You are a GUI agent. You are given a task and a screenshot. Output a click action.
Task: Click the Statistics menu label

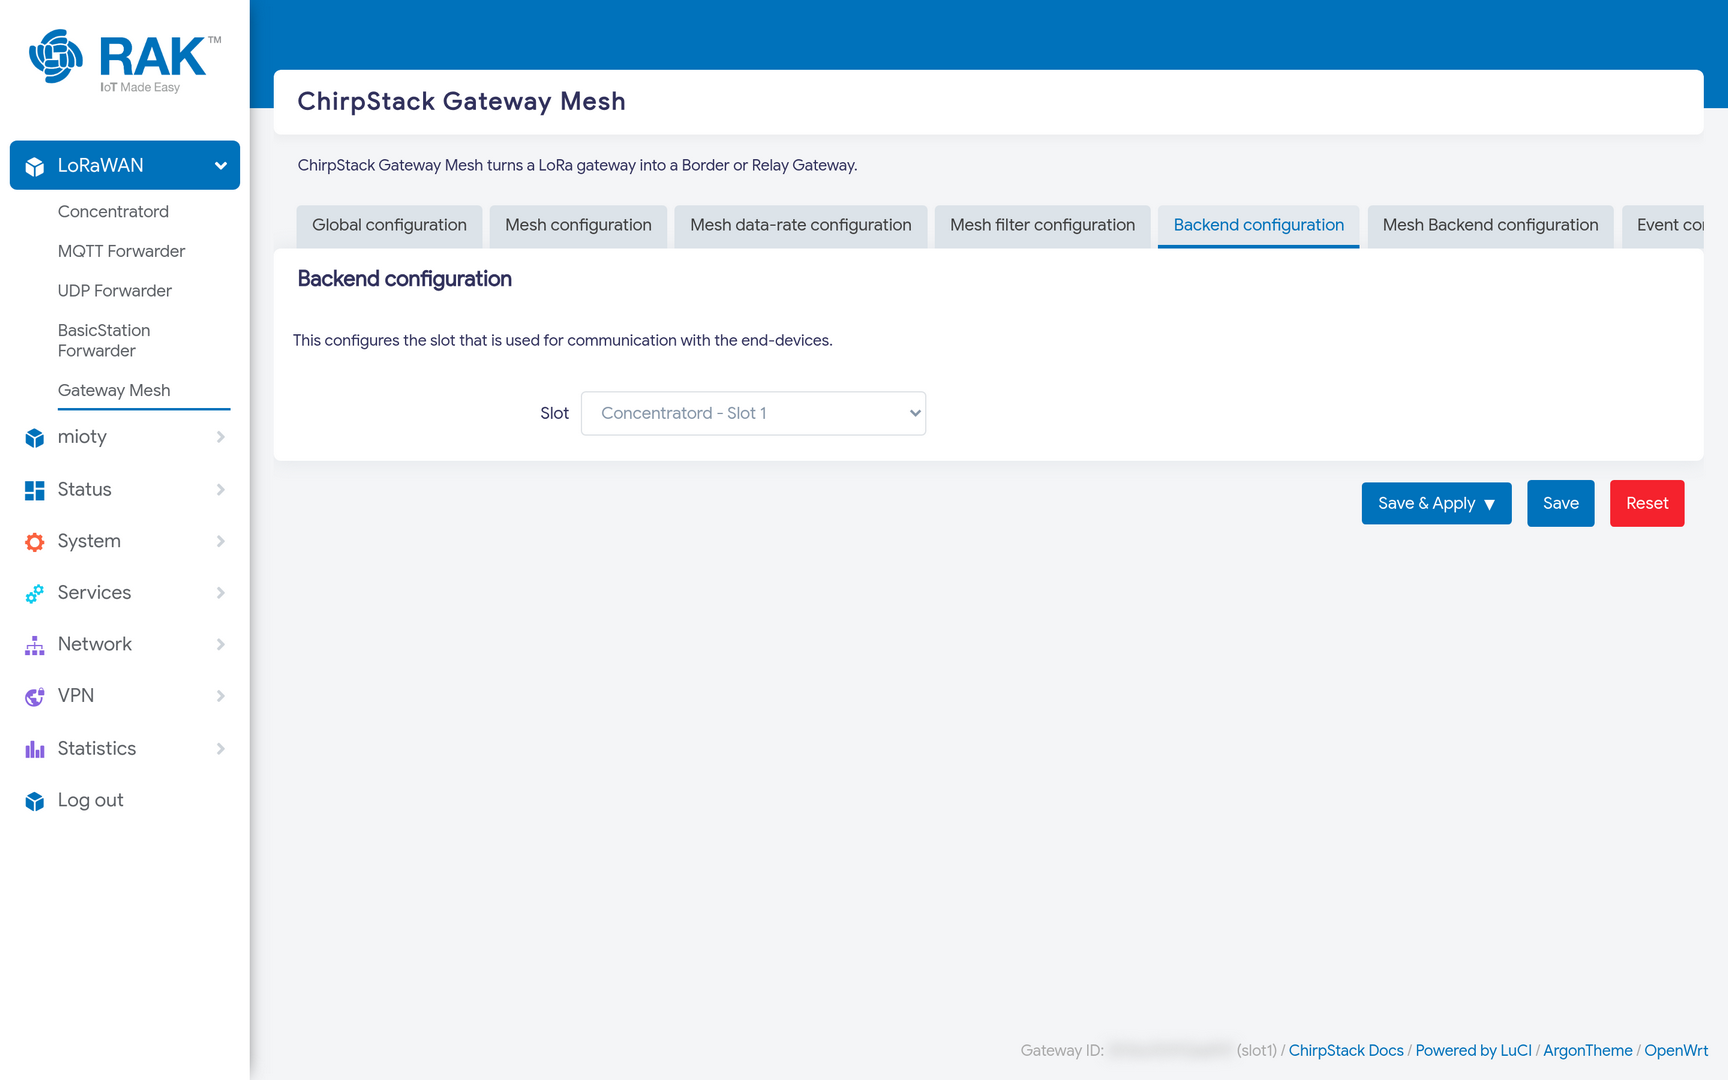click(97, 748)
